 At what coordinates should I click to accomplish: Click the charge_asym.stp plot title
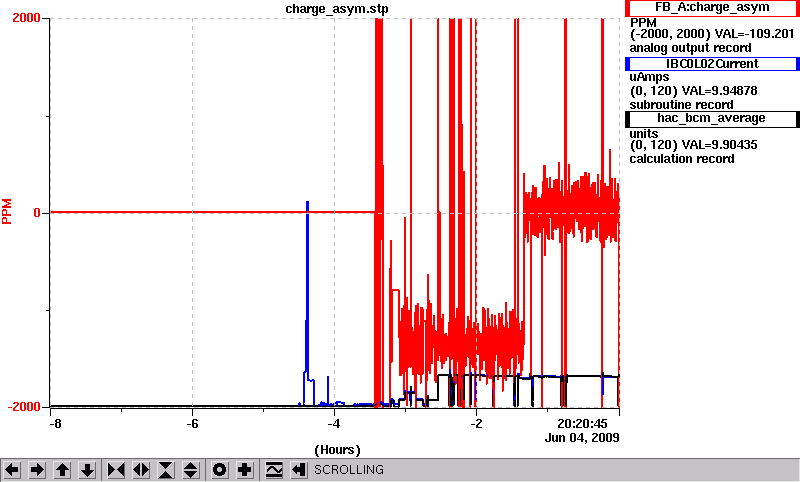(x=337, y=9)
